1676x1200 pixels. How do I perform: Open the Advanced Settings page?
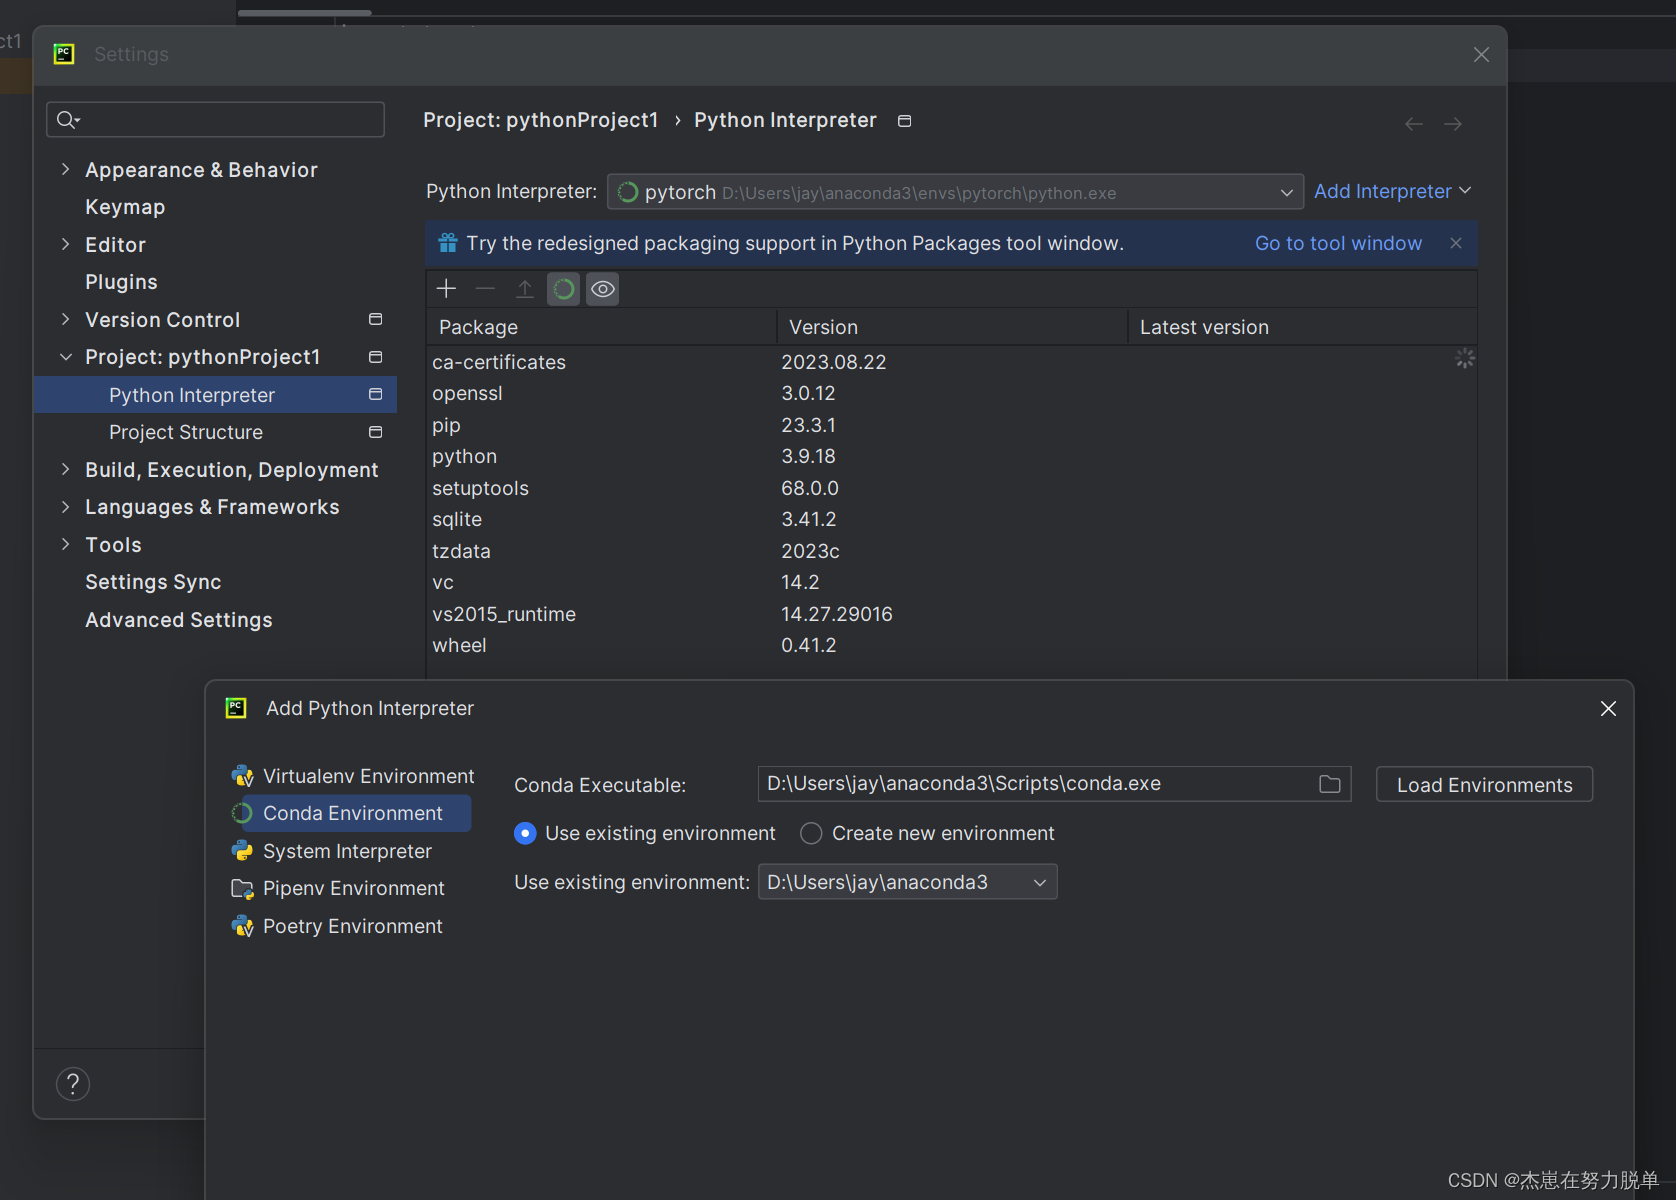pyautogui.click(x=178, y=620)
